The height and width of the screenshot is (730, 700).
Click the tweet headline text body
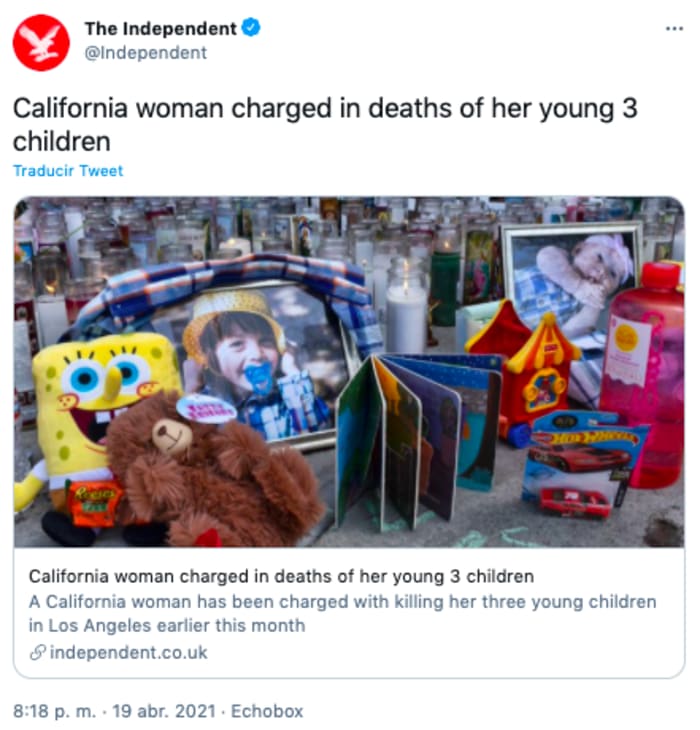pos(325,125)
